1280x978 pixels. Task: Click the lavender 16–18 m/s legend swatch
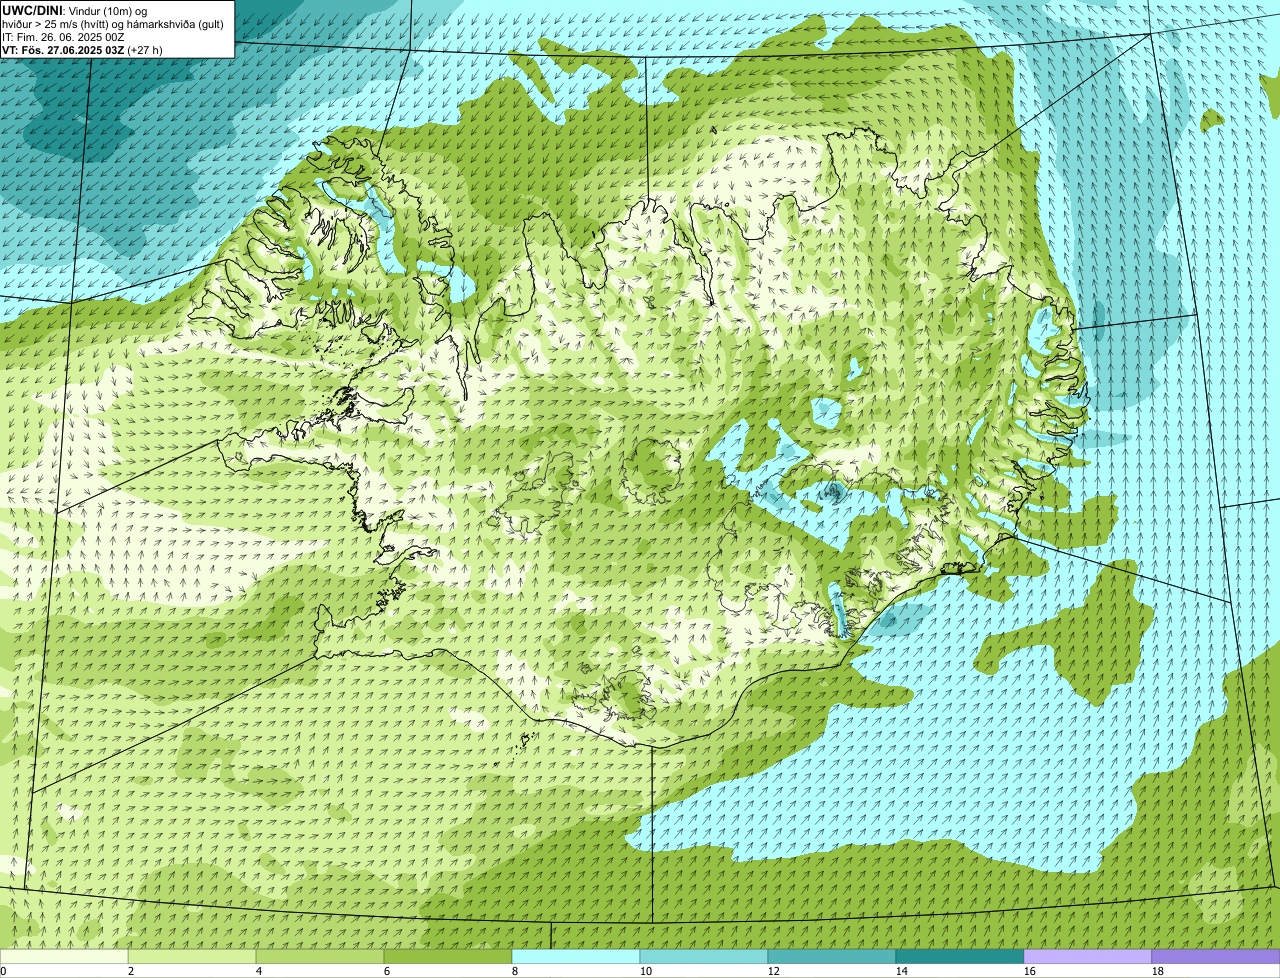(1088, 956)
